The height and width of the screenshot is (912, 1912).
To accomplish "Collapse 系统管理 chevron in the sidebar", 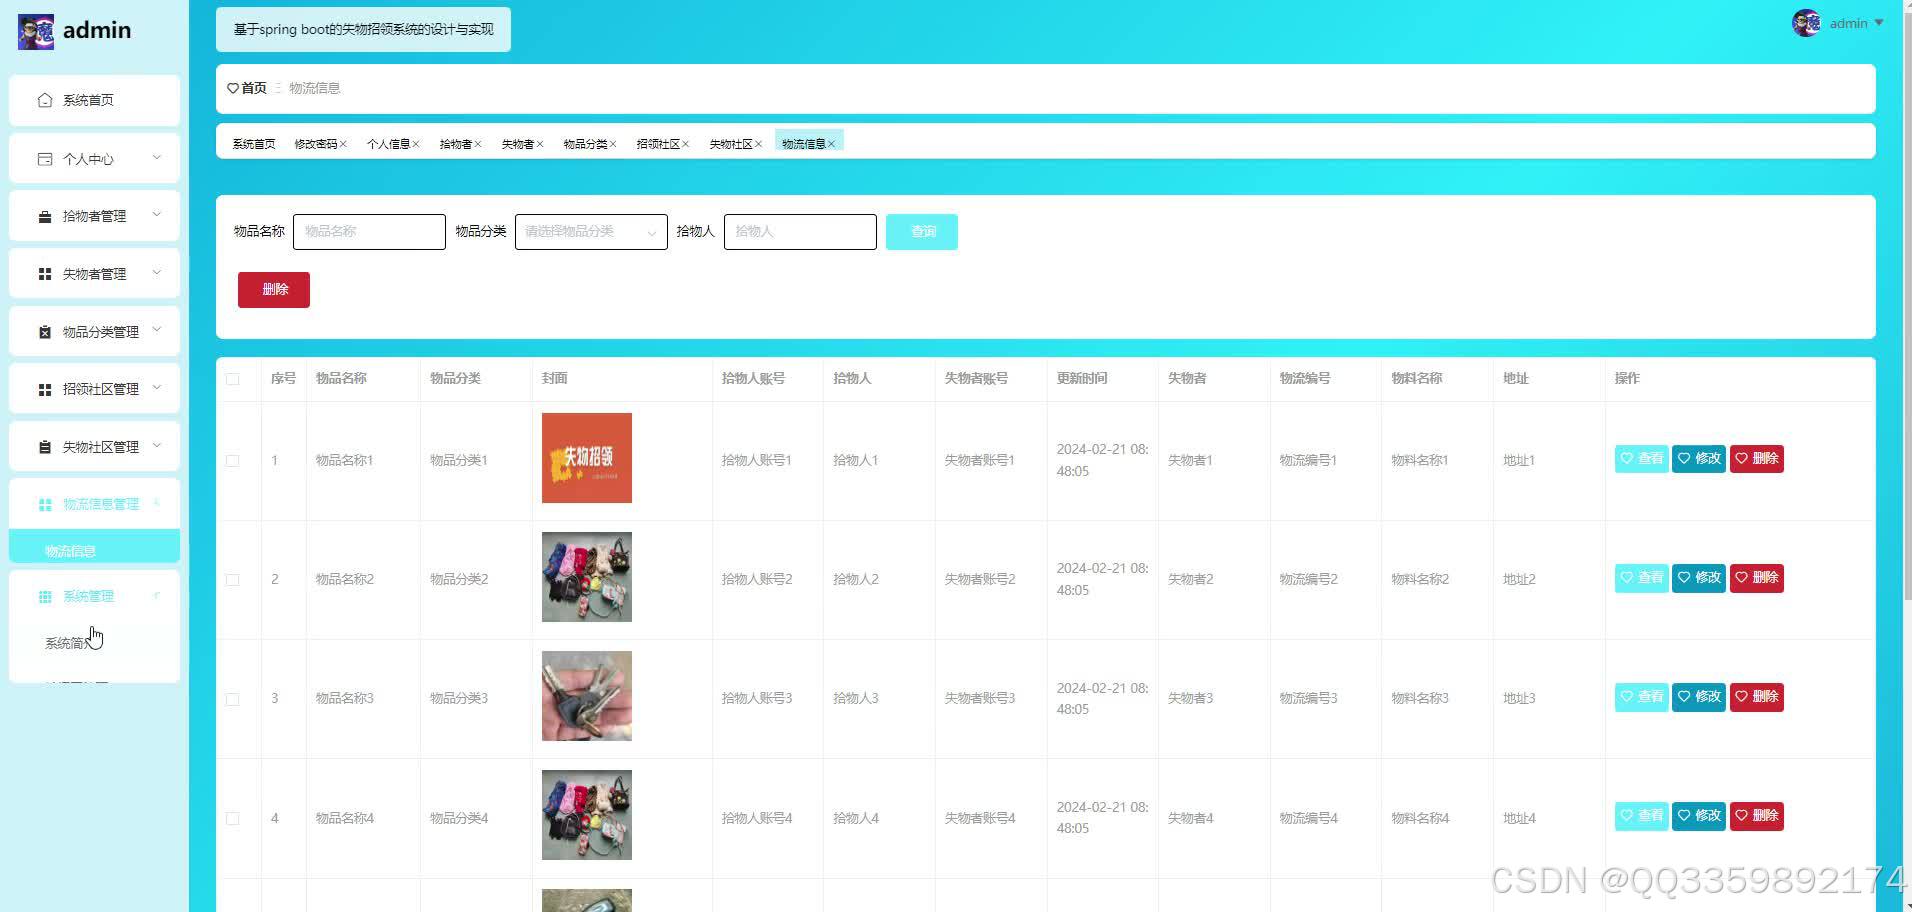I will click(x=157, y=595).
